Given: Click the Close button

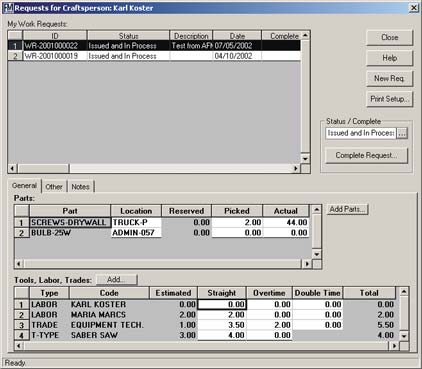Looking at the screenshot, I should pyautogui.click(x=389, y=37).
